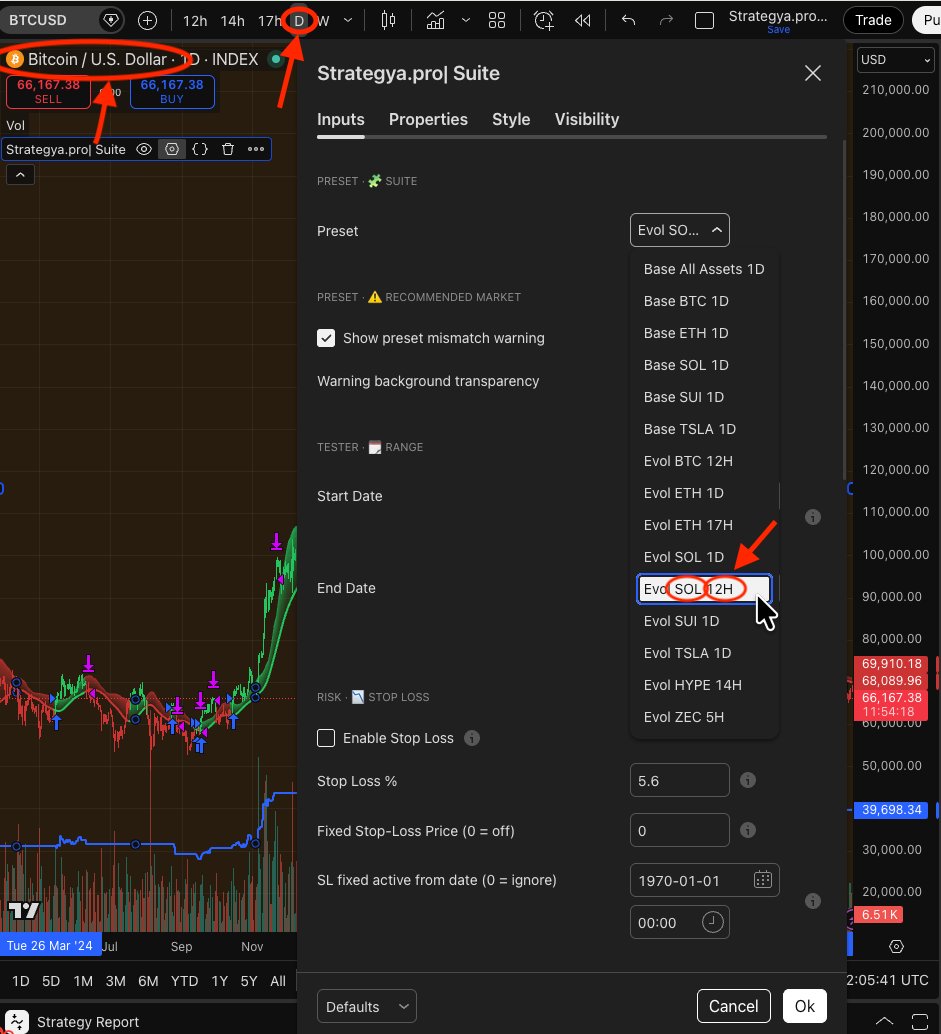Open the BTCUSD symbol search

38,20
